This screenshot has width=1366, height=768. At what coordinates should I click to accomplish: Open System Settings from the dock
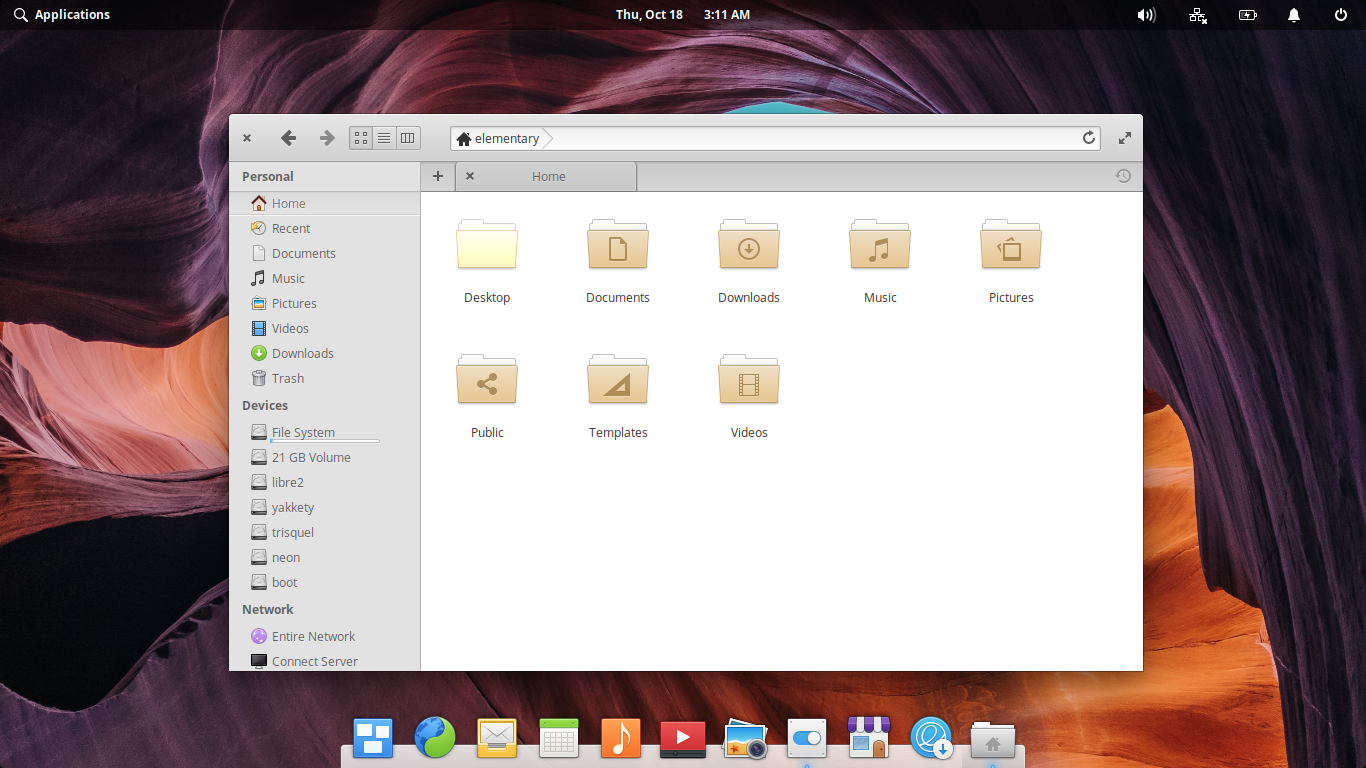coord(807,739)
